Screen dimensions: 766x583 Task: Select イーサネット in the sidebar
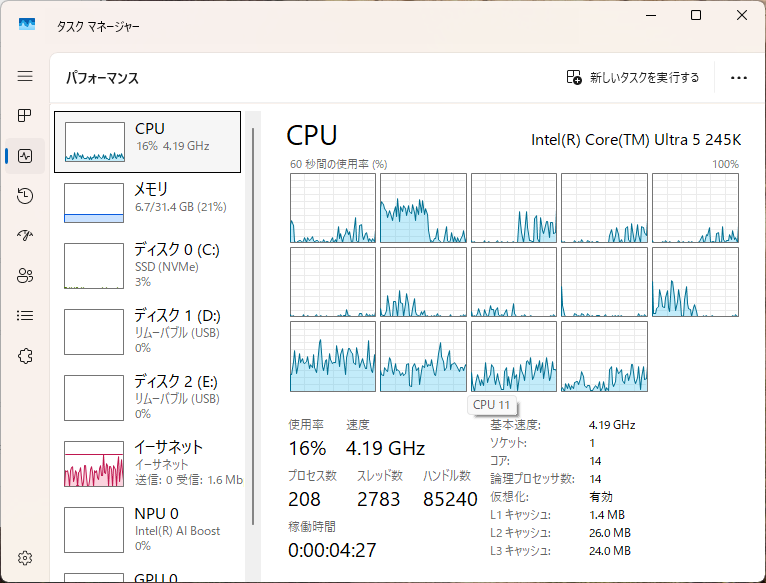(x=148, y=463)
